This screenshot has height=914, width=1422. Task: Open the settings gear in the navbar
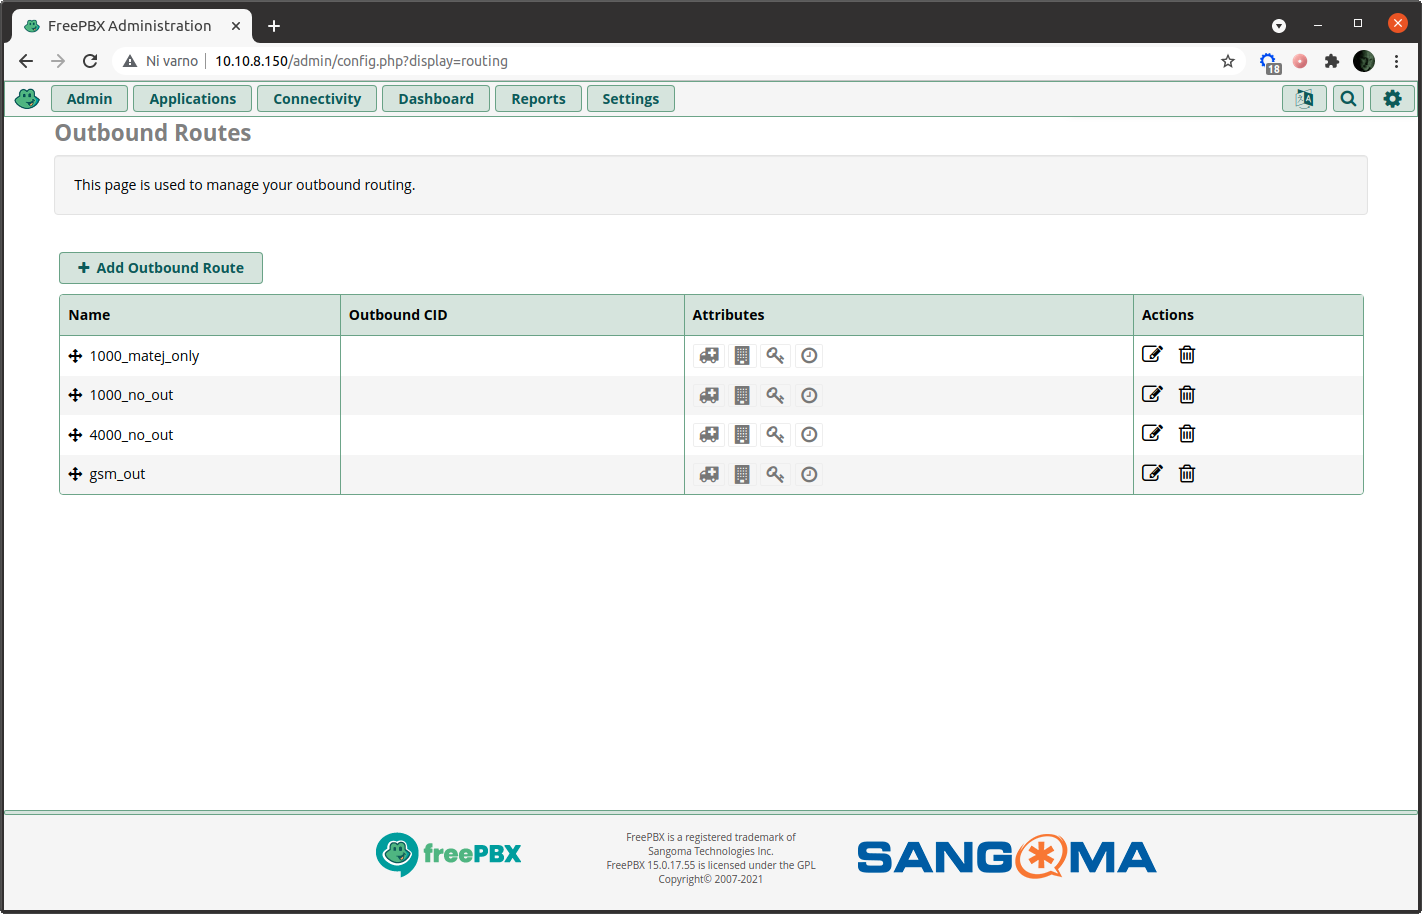click(x=1392, y=98)
